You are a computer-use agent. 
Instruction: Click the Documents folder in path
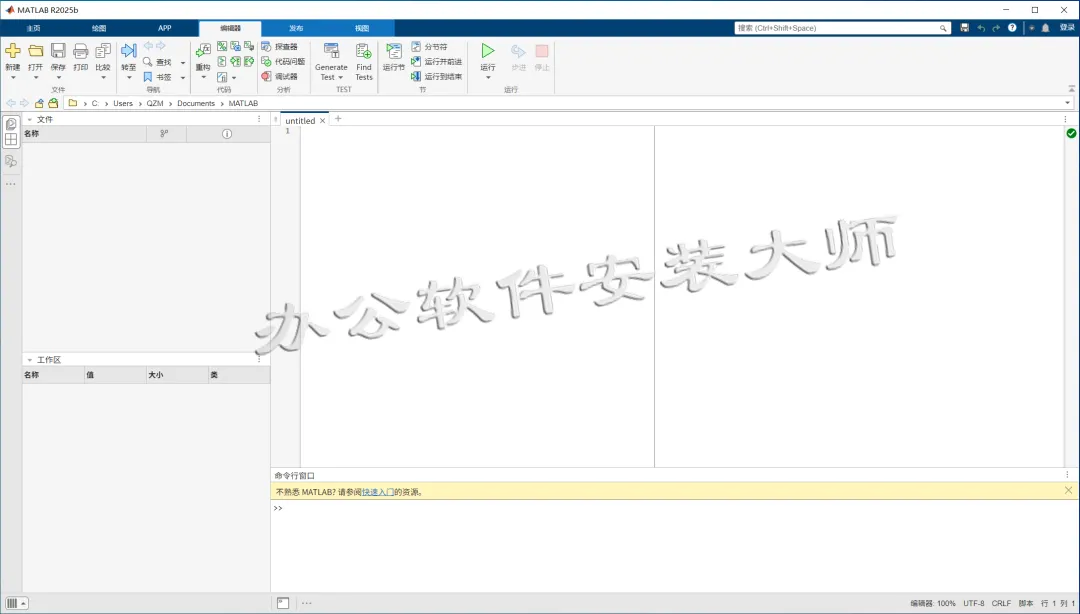point(196,103)
